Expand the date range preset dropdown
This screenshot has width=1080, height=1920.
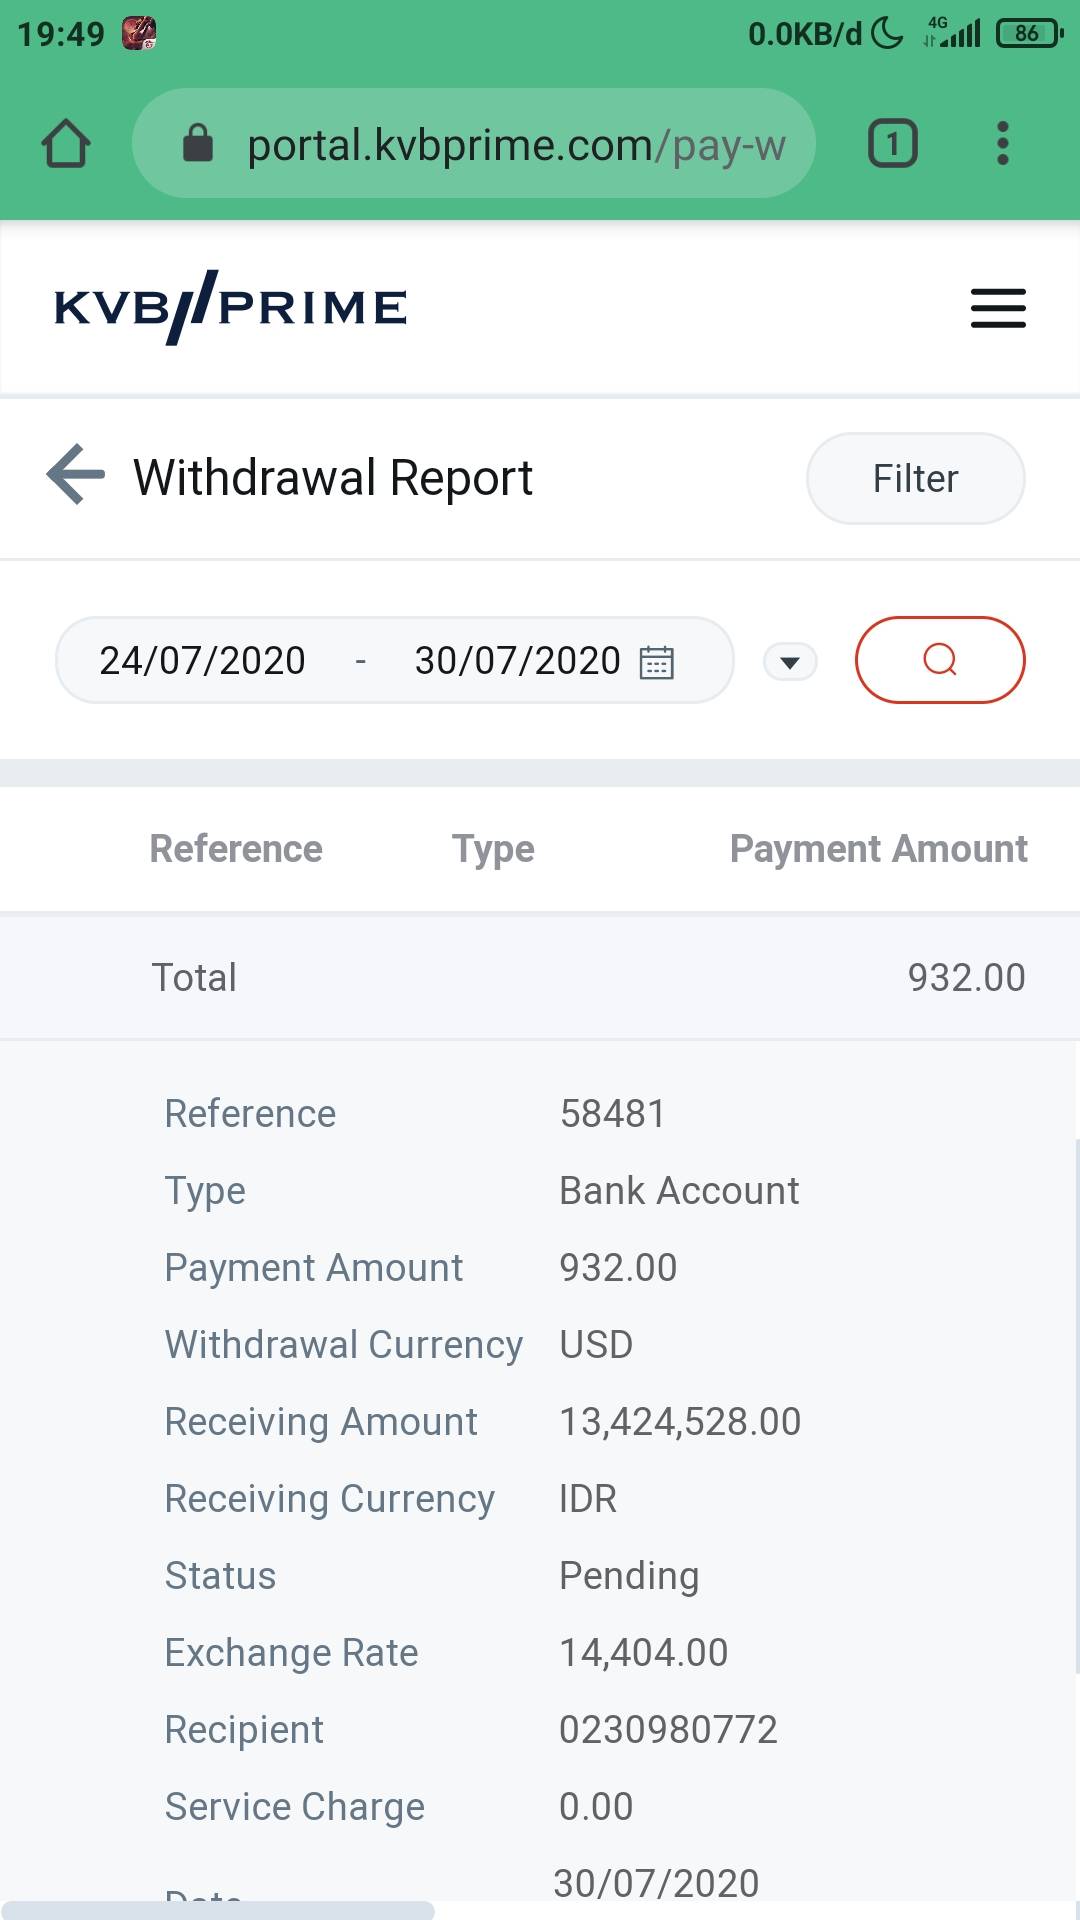coord(790,662)
